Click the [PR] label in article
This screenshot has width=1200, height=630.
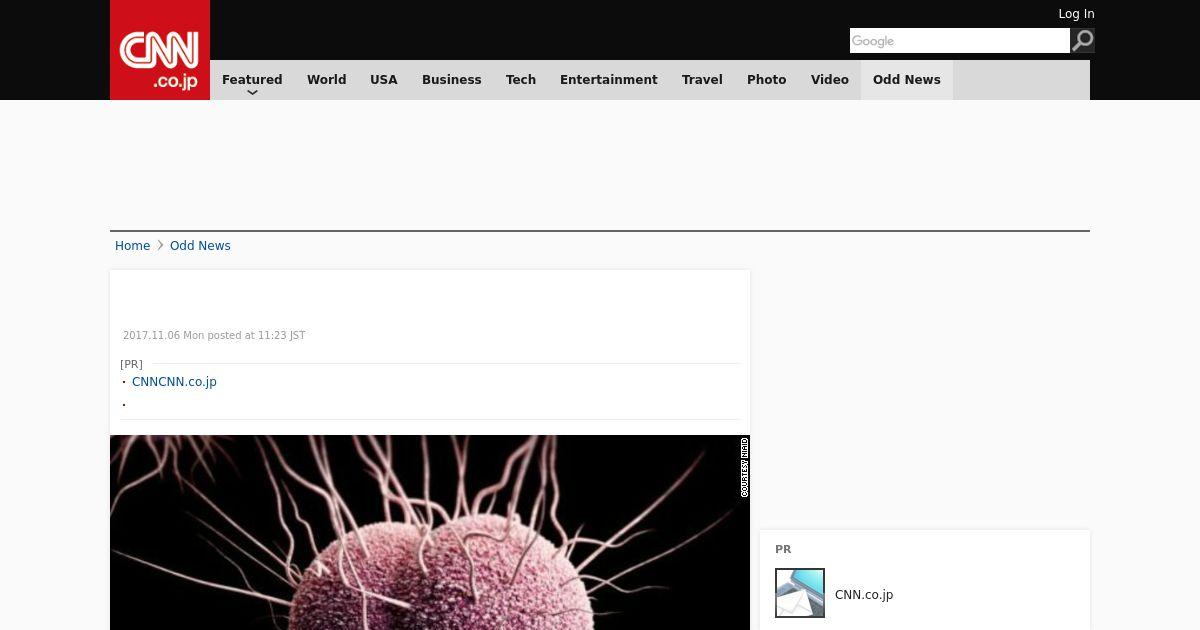pos(131,364)
